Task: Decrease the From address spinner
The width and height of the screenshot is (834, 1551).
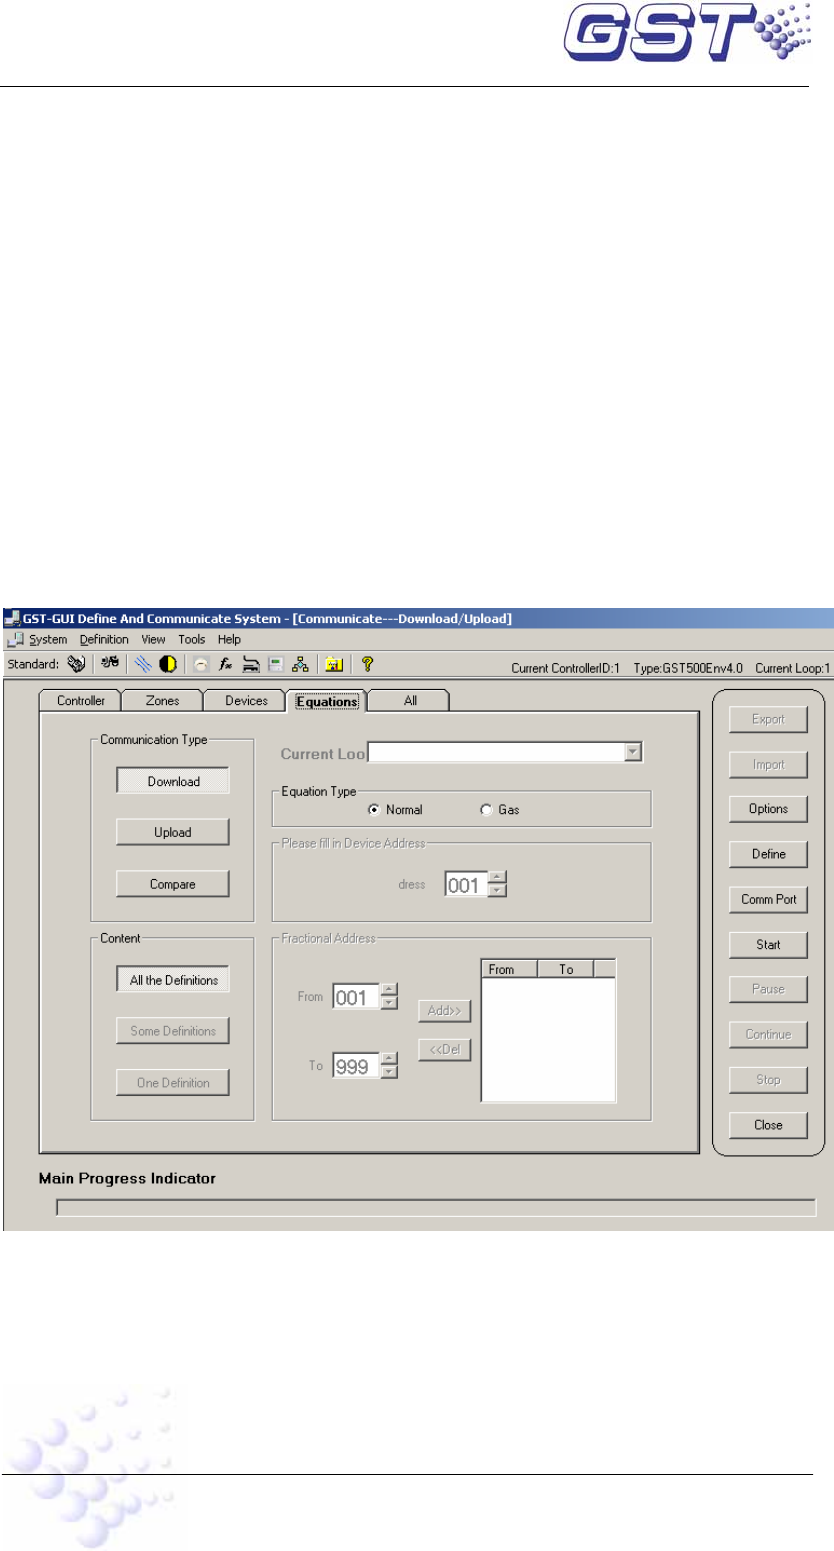Action: click(390, 1002)
